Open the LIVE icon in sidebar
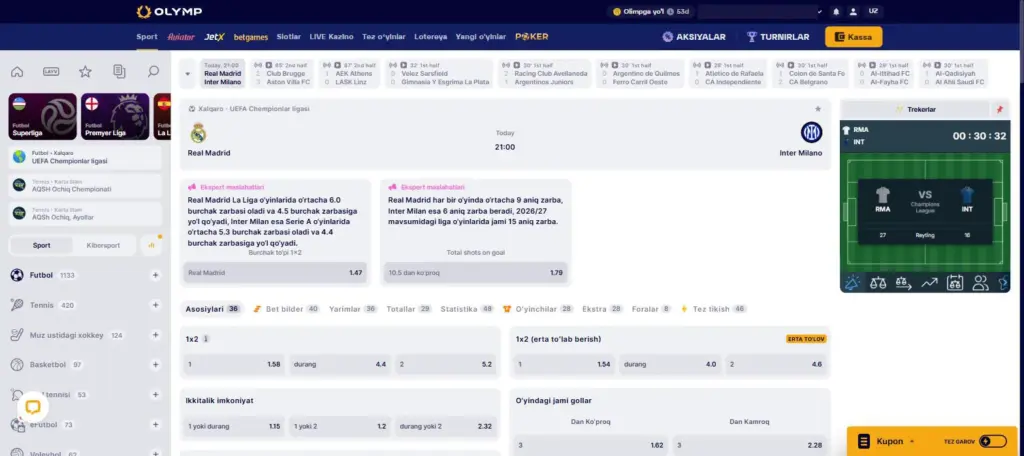Screen dimensions: 1024x456 [51, 72]
